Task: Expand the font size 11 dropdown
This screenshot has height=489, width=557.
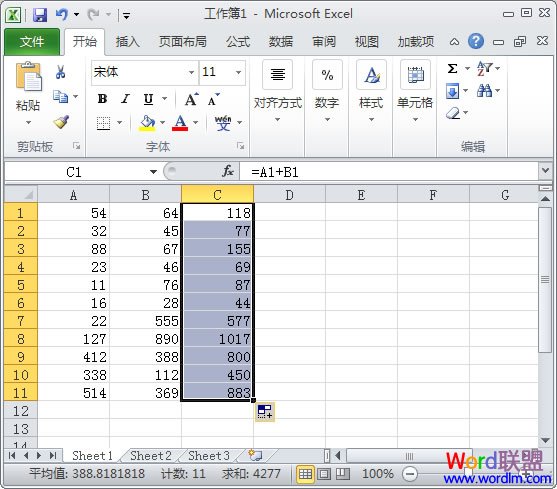Action: click(238, 72)
